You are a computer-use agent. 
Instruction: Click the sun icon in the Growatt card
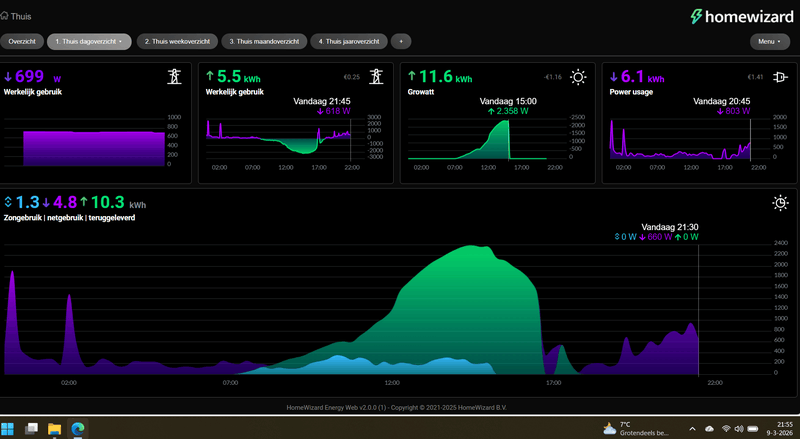click(578, 77)
